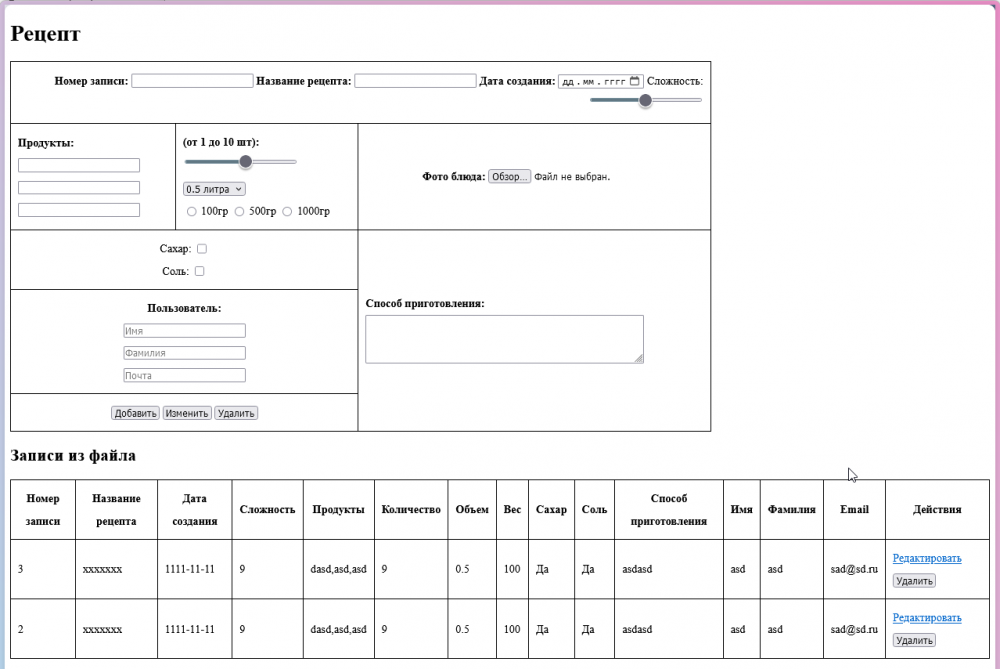The width and height of the screenshot is (1000, 669).
Task: Open the calendar picker icon in date field
Action: tap(635, 81)
